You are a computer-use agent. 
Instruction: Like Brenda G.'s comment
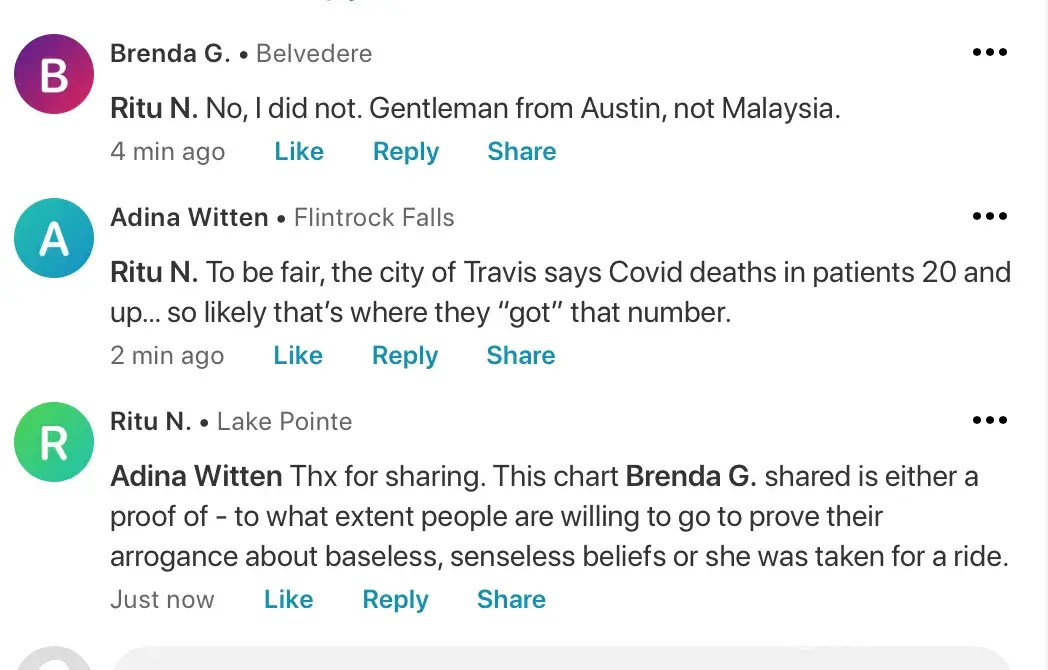coord(299,152)
